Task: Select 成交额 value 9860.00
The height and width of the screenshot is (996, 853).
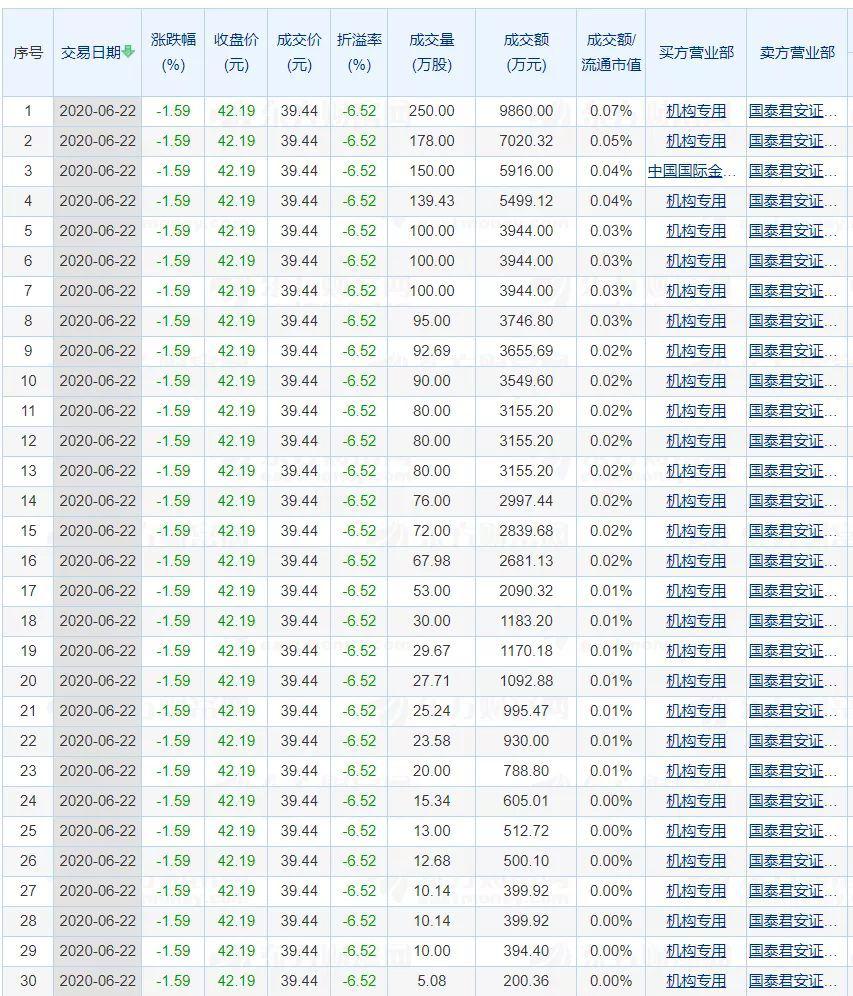Action: (526, 111)
